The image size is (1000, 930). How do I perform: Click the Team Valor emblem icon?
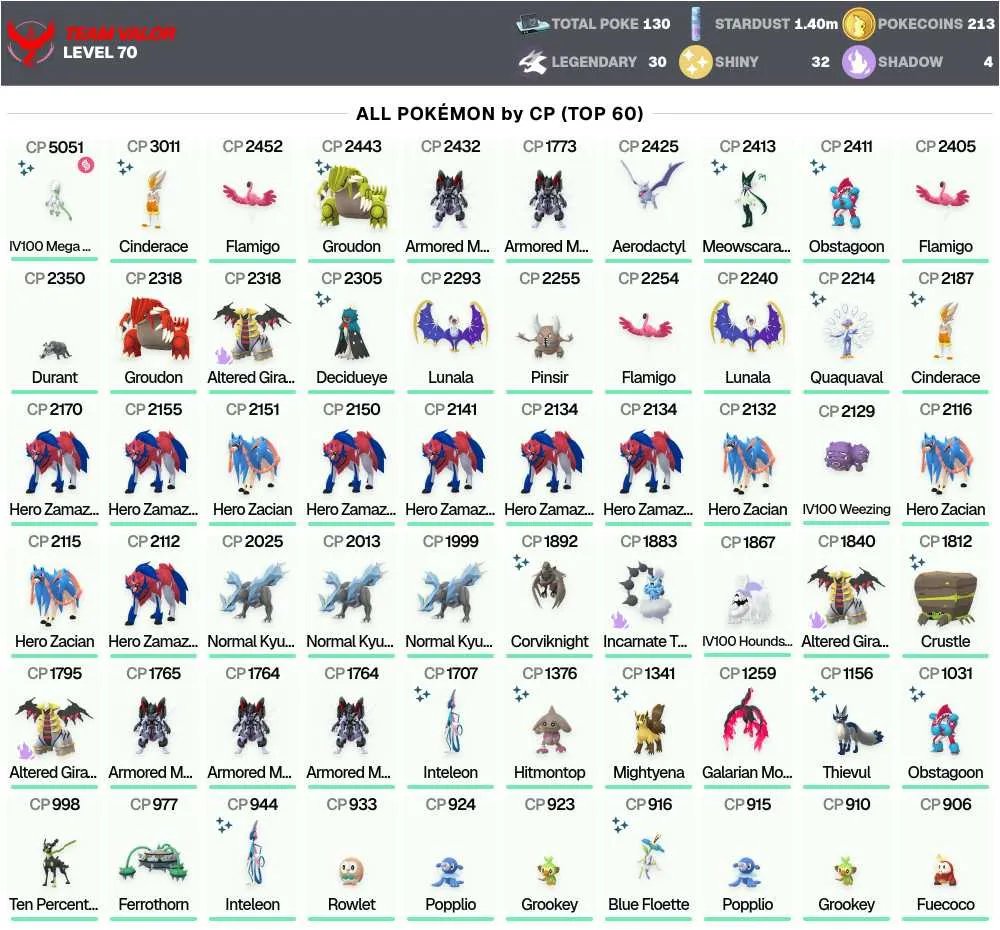(x=31, y=43)
